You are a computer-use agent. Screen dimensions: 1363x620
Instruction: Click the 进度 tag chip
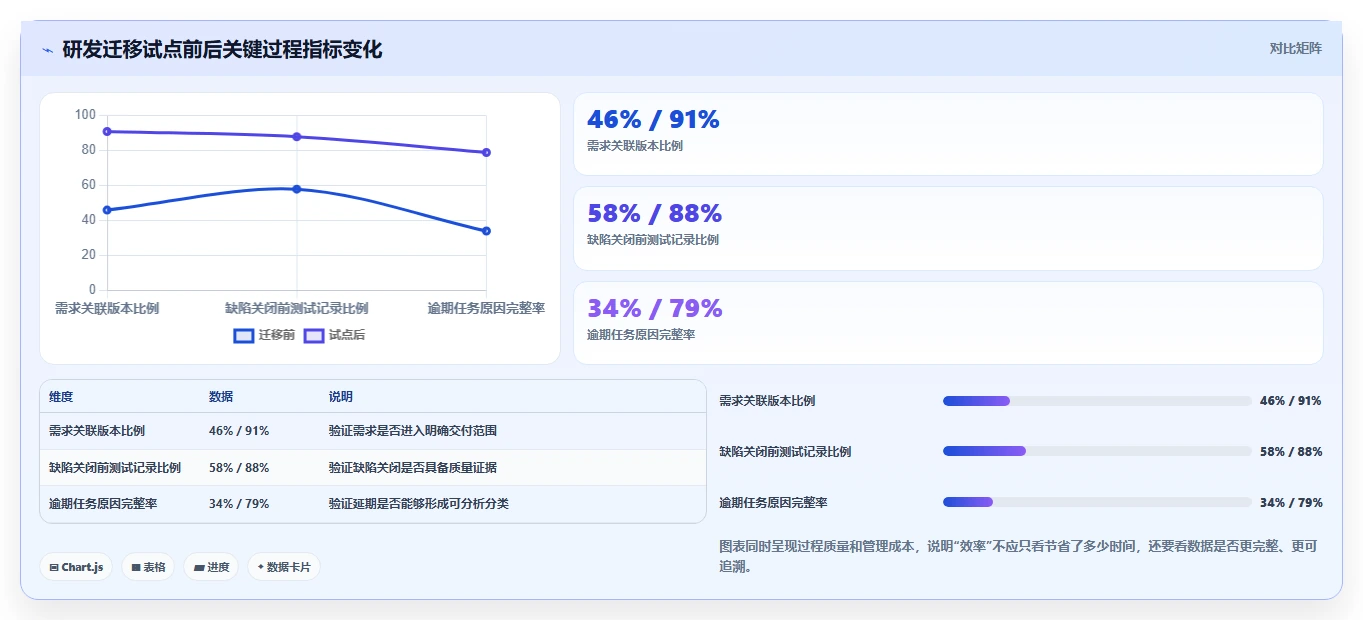[x=211, y=567]
